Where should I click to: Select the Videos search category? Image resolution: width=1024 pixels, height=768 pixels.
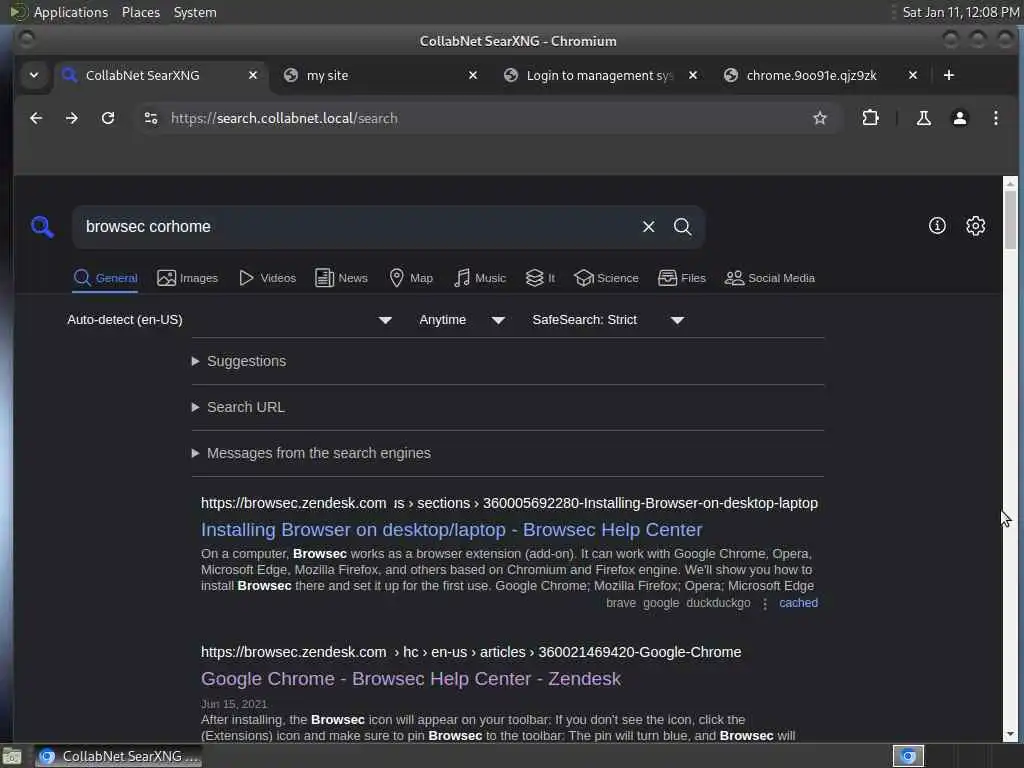[x=267, y=278]
